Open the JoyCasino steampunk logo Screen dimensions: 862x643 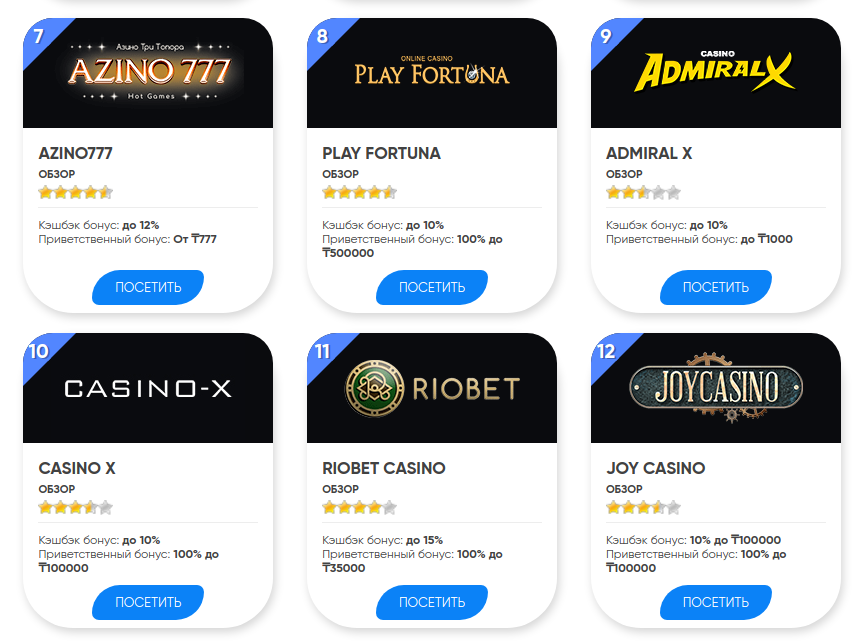[x=716, y=388]
